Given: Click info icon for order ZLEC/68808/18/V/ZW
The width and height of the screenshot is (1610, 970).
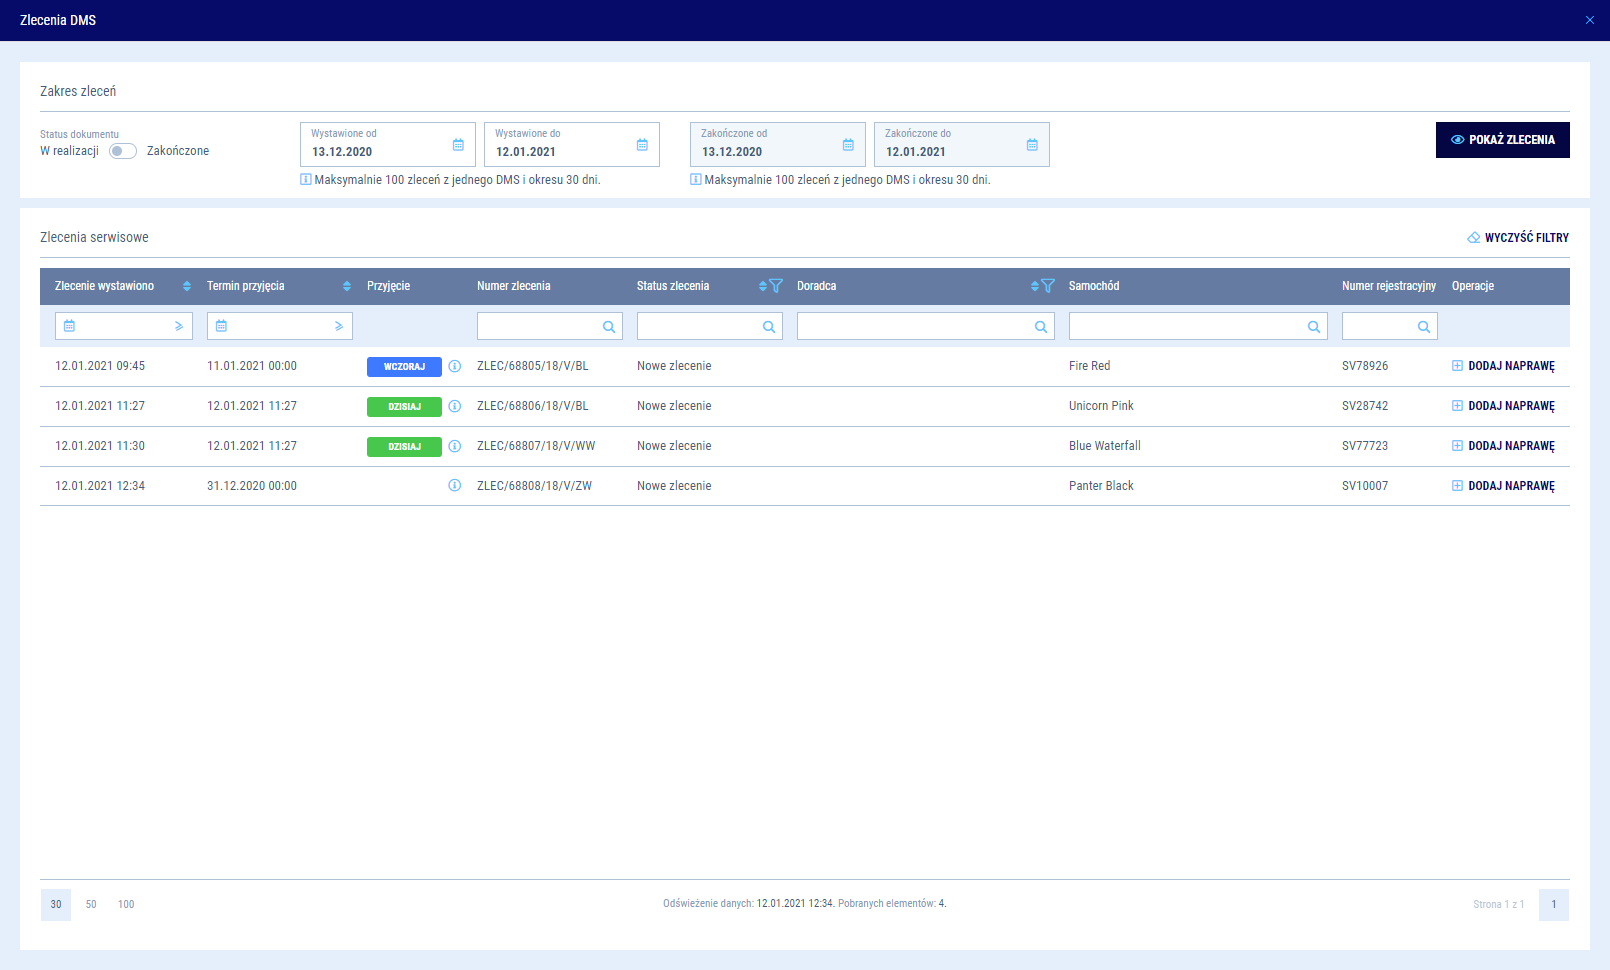Looking at the screenshot, I should click(x=455, y=486).
